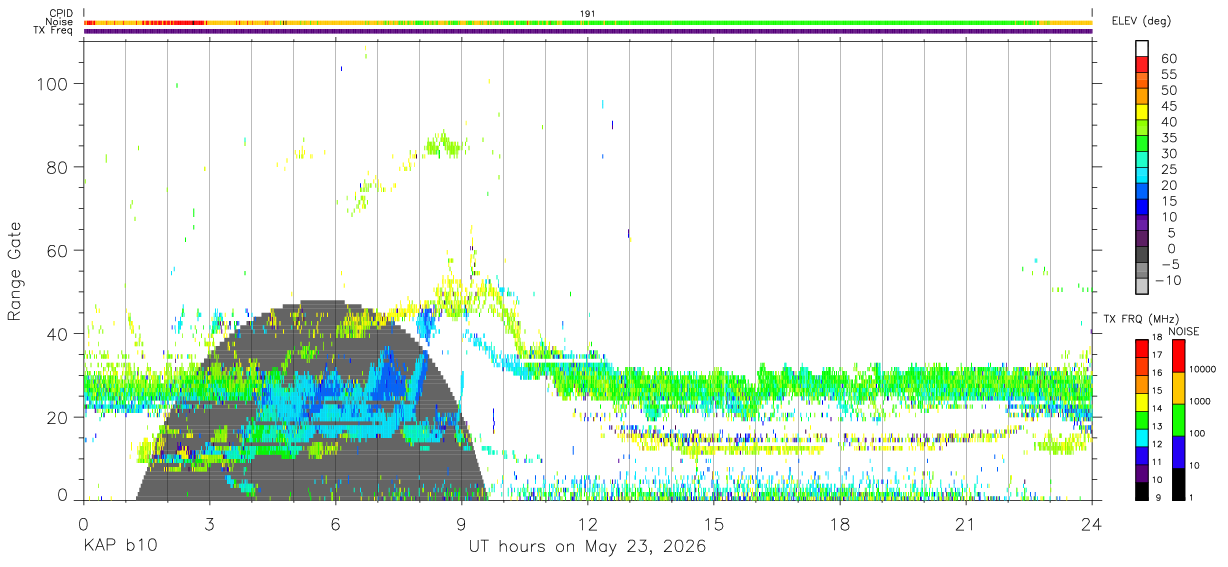Viewport: 1228px width, 567px height.
Task: Click the 'NOISE' colorbar title
Action: (x=1183, y=331)
